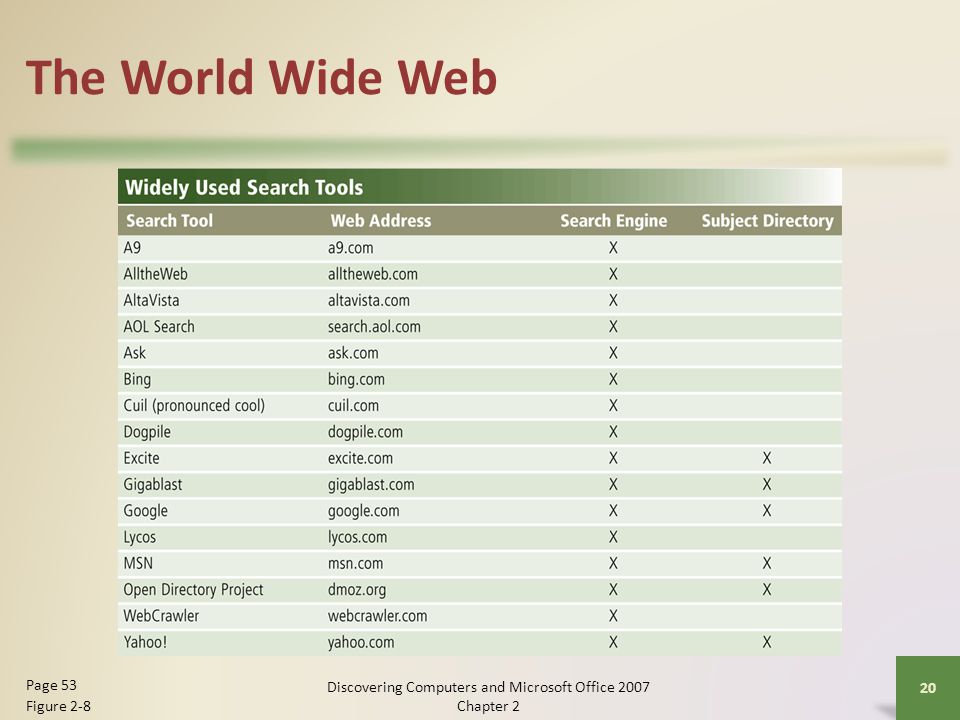Click the 'google.com' web address
The width and height of the screenshot is (960, 720).
tap(363, 511)
